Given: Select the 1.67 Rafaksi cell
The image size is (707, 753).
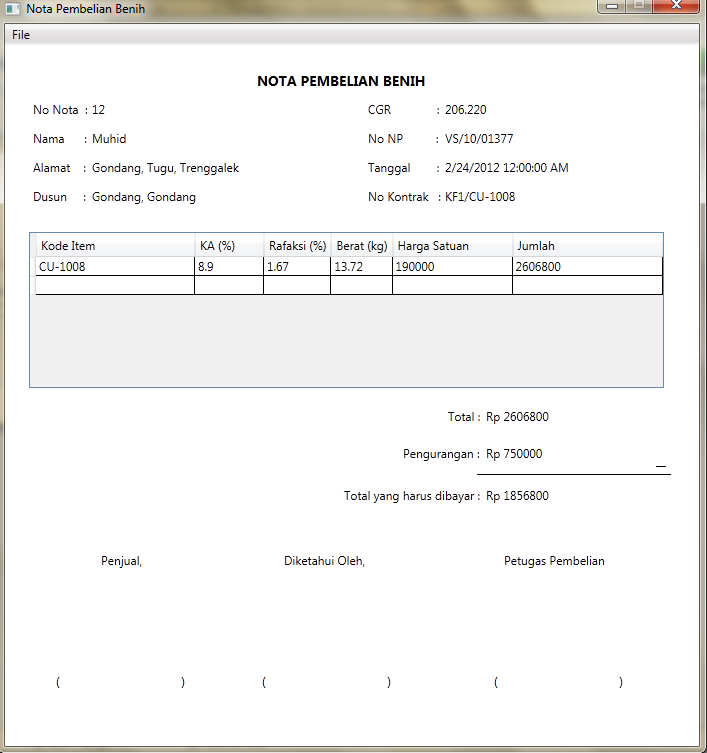Looking at the screenshot, I should (297, 267).
